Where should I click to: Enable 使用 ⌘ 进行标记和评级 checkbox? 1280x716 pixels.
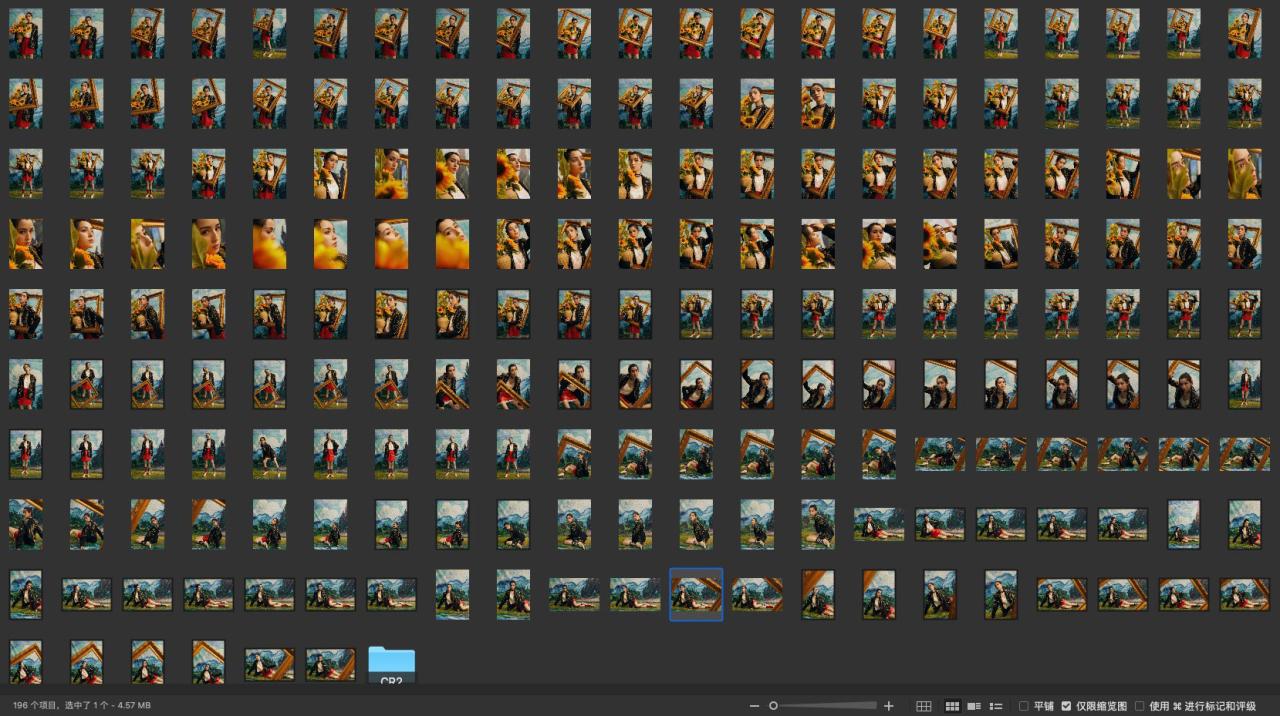(x=1140, y=706)
